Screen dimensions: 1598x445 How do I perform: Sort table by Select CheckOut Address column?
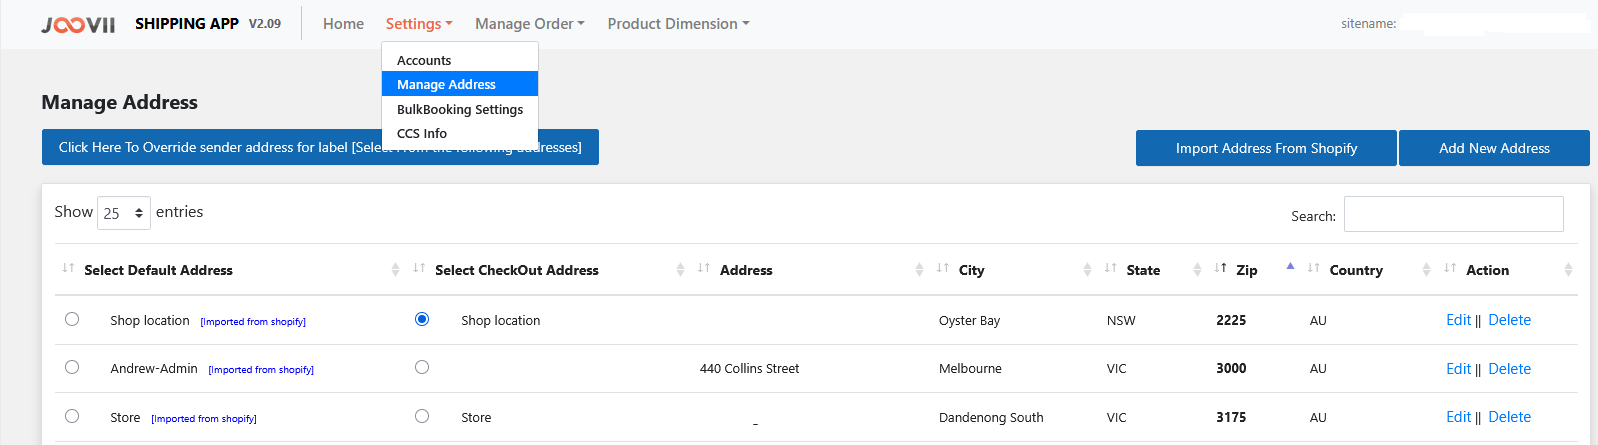click(516, 270)
